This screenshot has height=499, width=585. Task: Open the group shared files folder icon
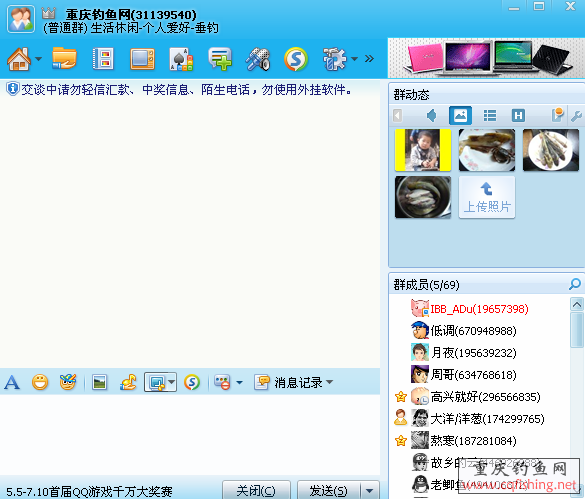point(64,59)
